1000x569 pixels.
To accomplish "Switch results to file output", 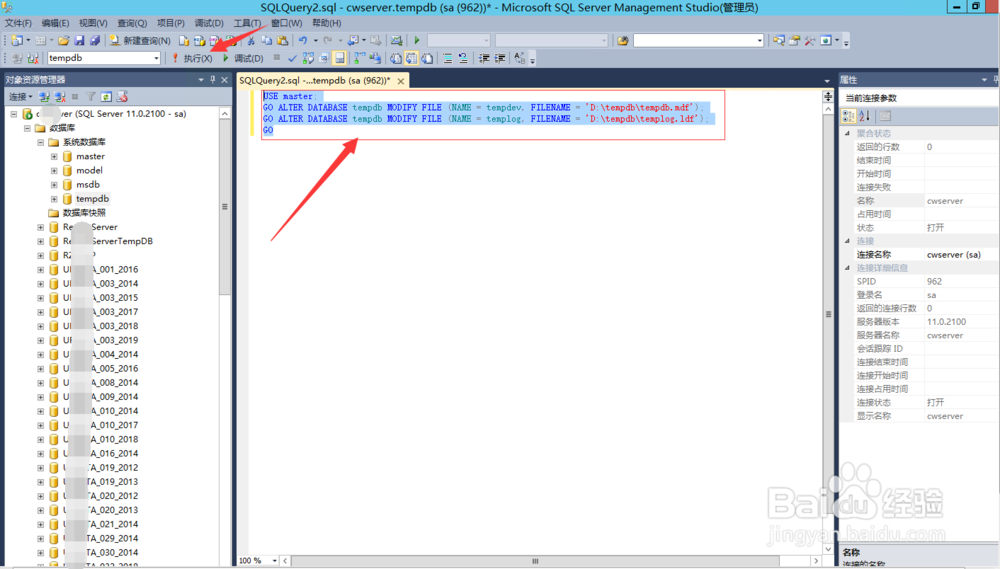I will tap(427, 58).
